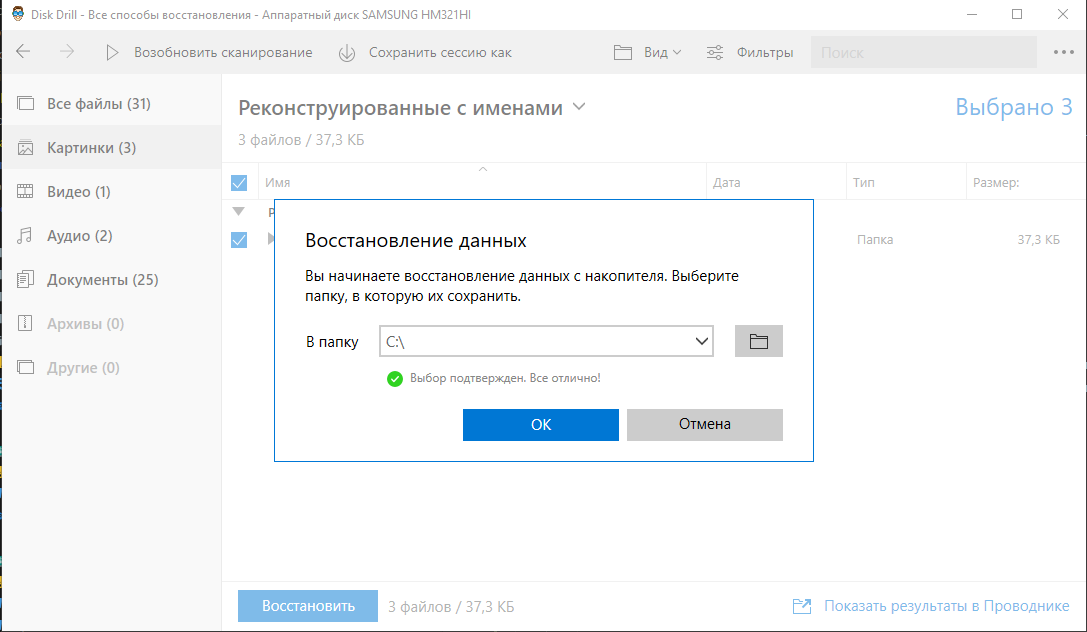The width and height of the screenshot is (1087, 632).
Task: Click the save session download icon
Action: pos(347,52)
